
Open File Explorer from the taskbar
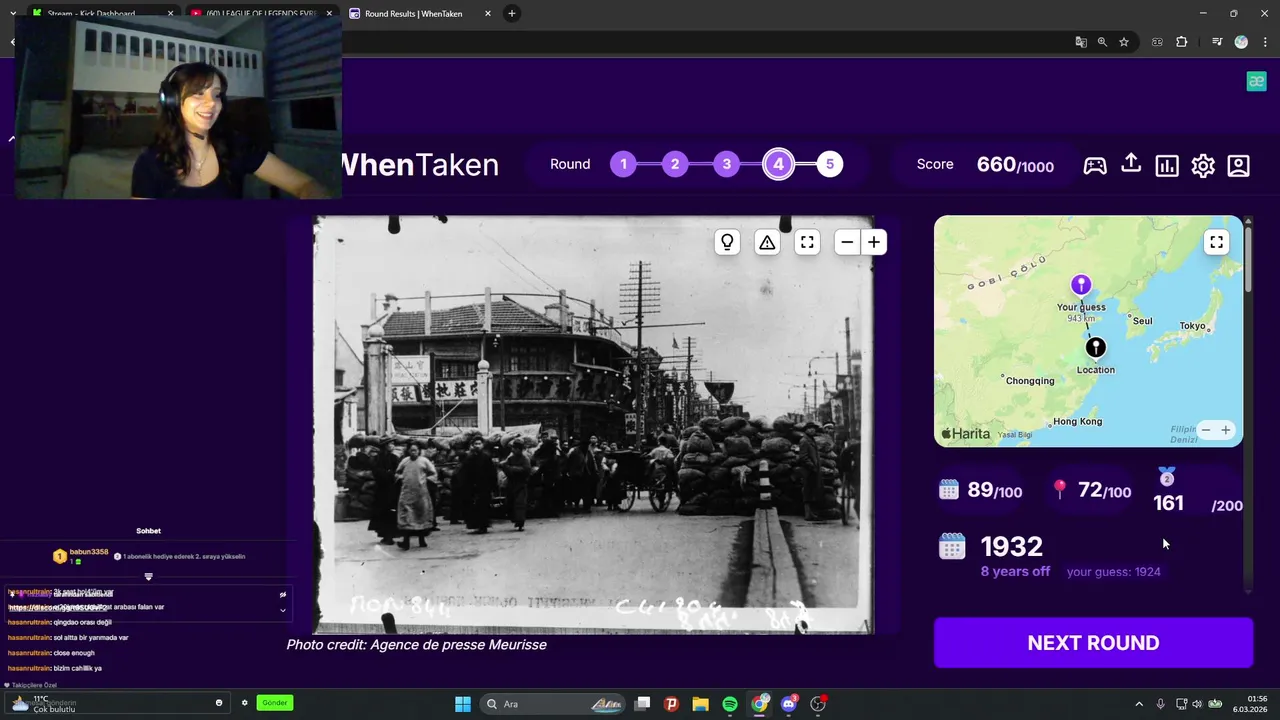tap(700, 704)
